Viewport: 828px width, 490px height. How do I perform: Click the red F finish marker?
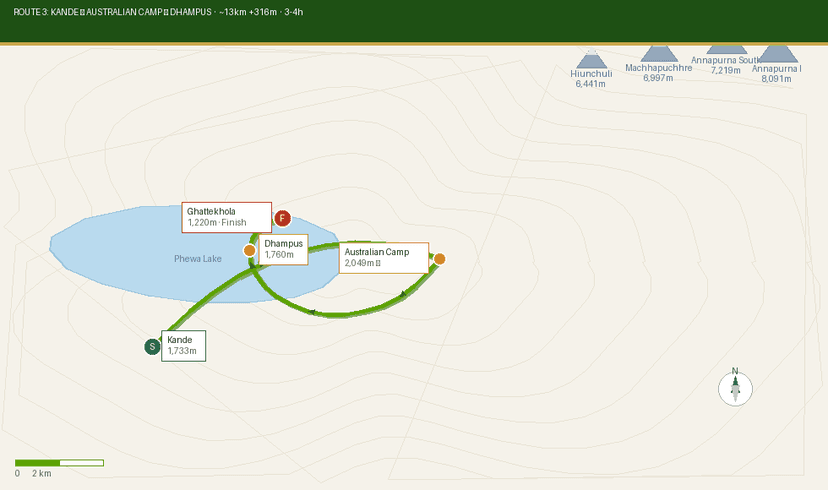pos(283,218)
